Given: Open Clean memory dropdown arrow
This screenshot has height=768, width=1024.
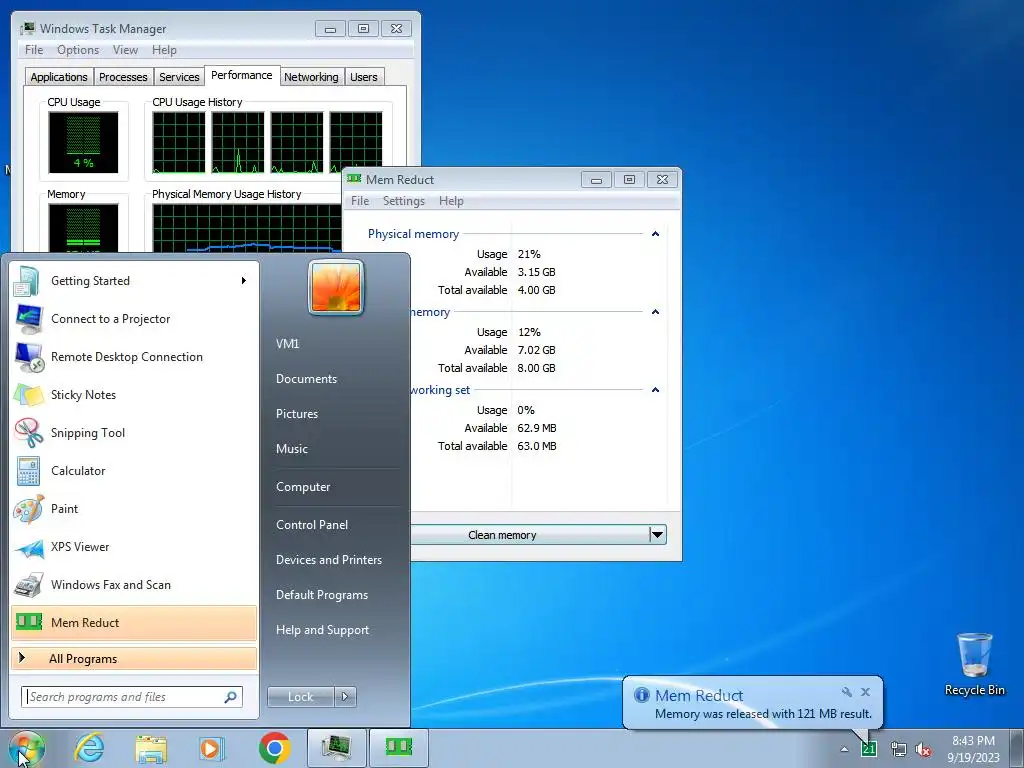Looking at the screenshot, I should point(657,535).
